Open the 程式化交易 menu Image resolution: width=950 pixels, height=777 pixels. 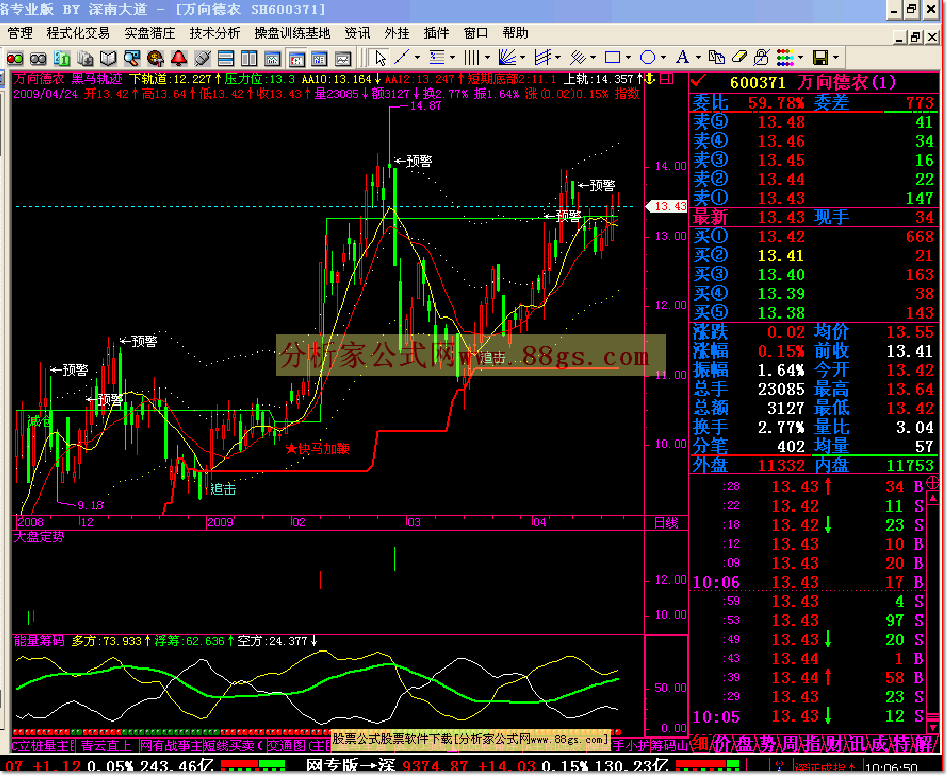click(x=78, y=33)
